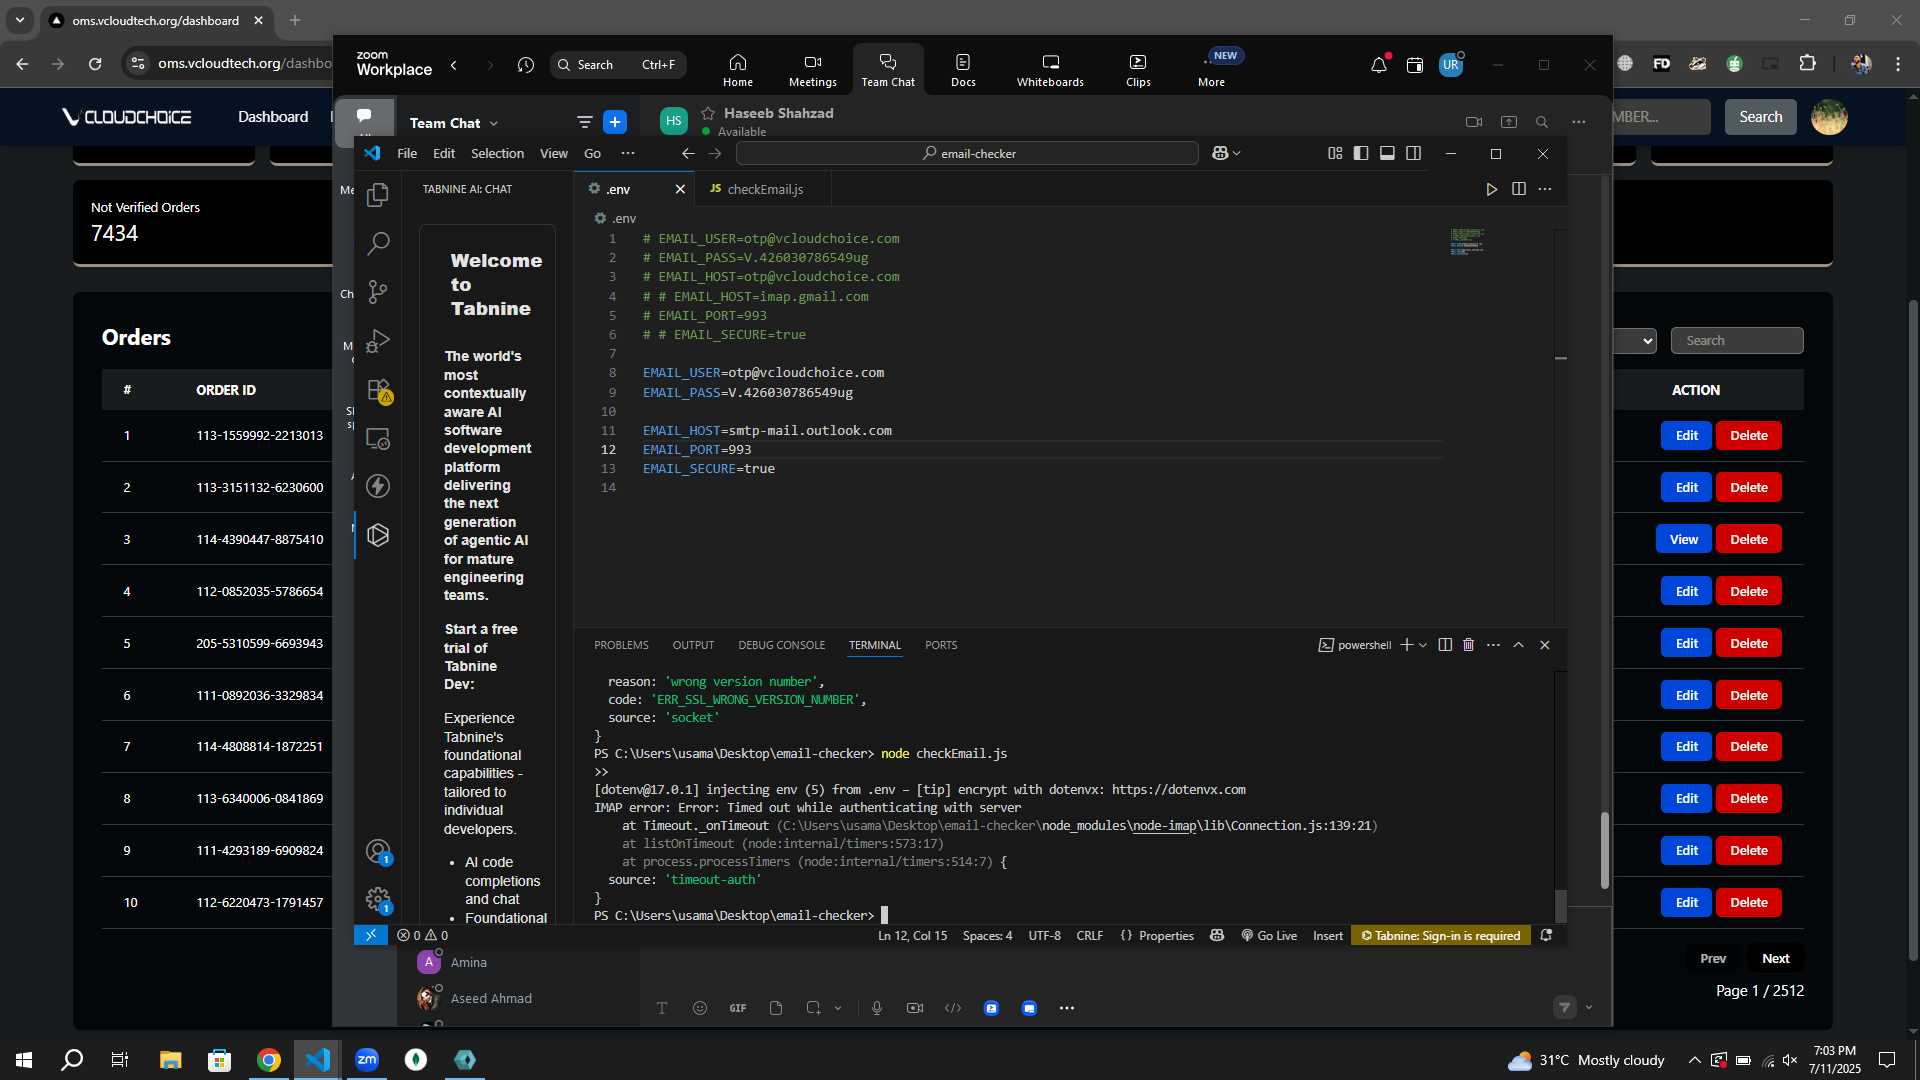This screenshot has height=1080, width=1920.
Task: Delete order 112-6220473-1791457
Action: coord(1748,903)
